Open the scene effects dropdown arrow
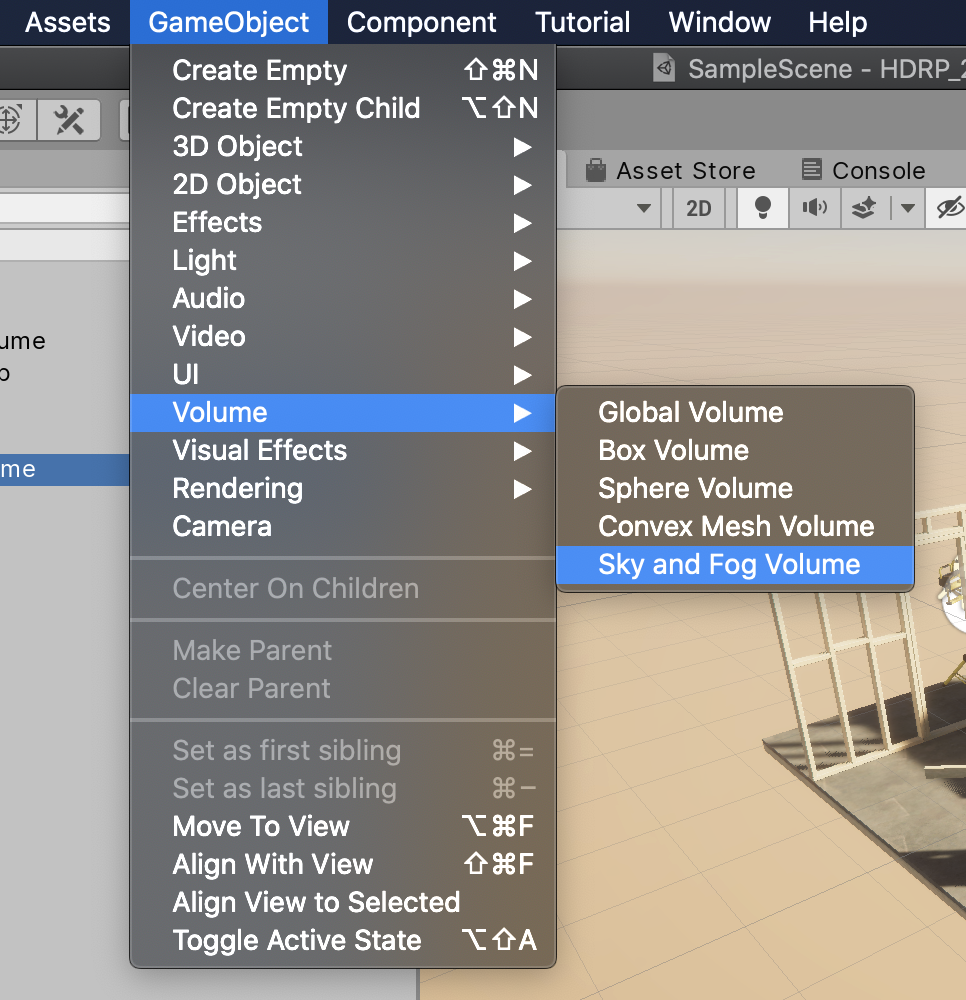 [908, 208]
